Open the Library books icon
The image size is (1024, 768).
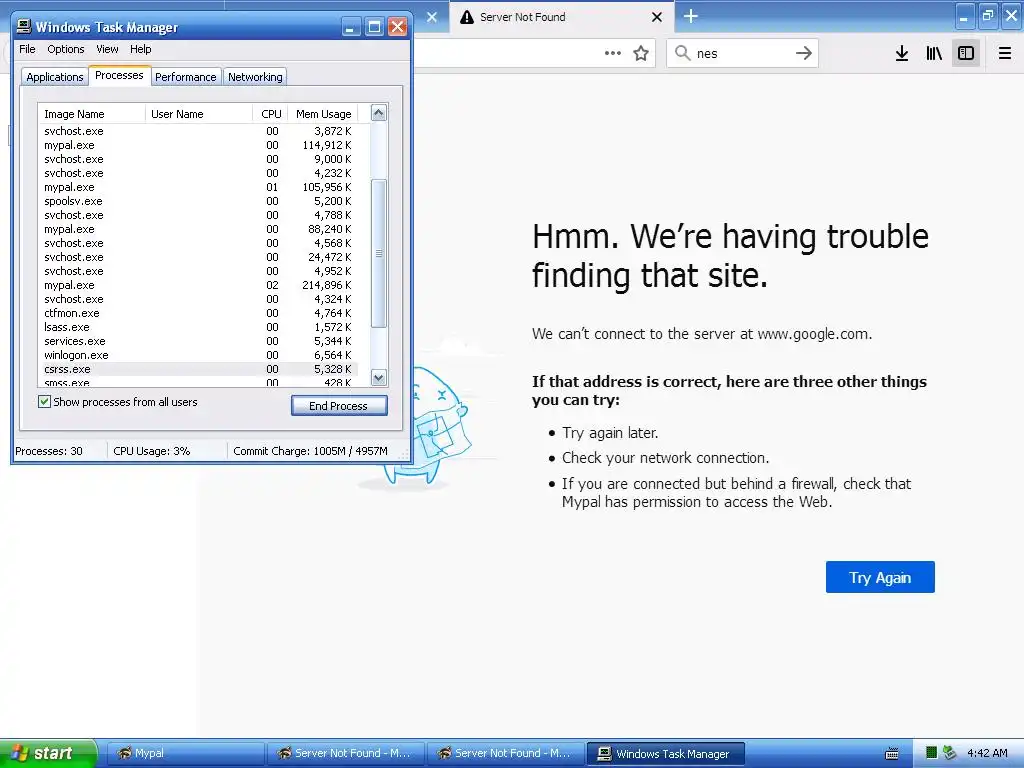click(x=934, y=53)
